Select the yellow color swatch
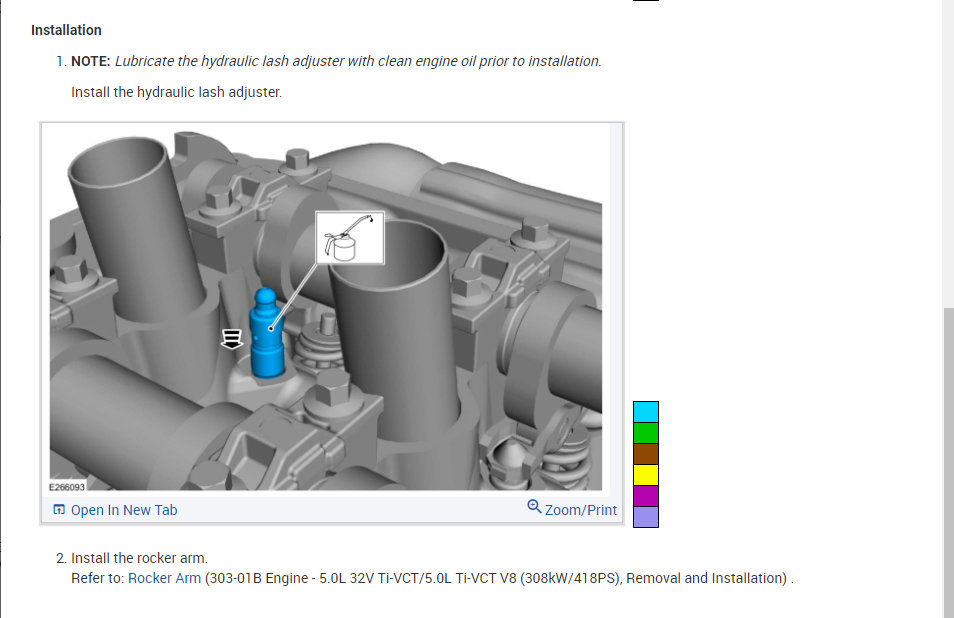This screenshot has width=954, height=618. click(646, 475)
